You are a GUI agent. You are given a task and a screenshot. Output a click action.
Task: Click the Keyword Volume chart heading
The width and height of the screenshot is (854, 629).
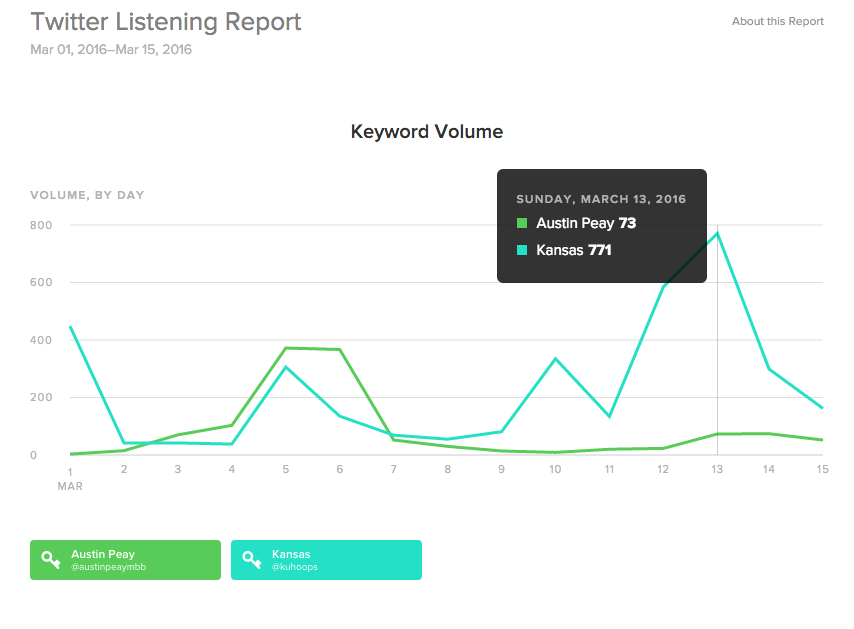click(x=426, y=132)
